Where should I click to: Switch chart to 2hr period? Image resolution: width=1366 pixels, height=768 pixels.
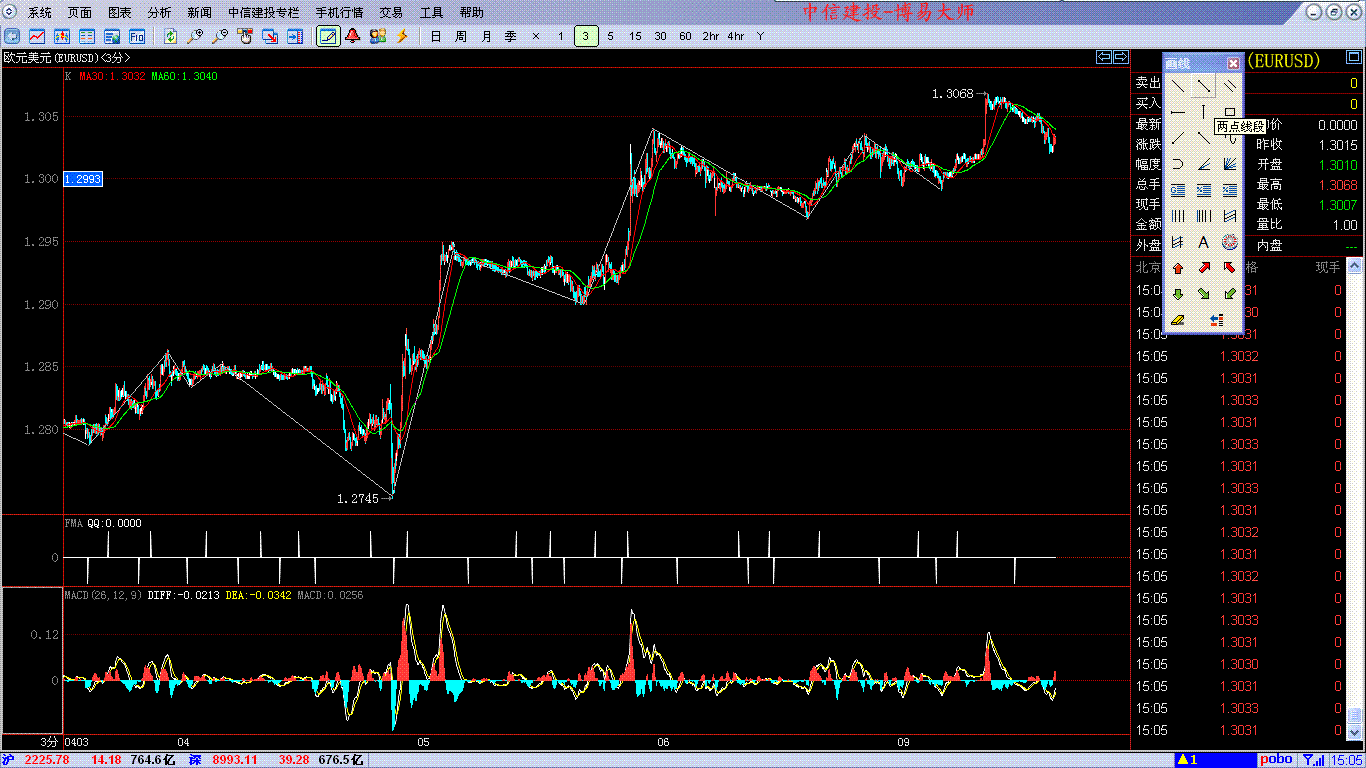click(x=710, y=36)
